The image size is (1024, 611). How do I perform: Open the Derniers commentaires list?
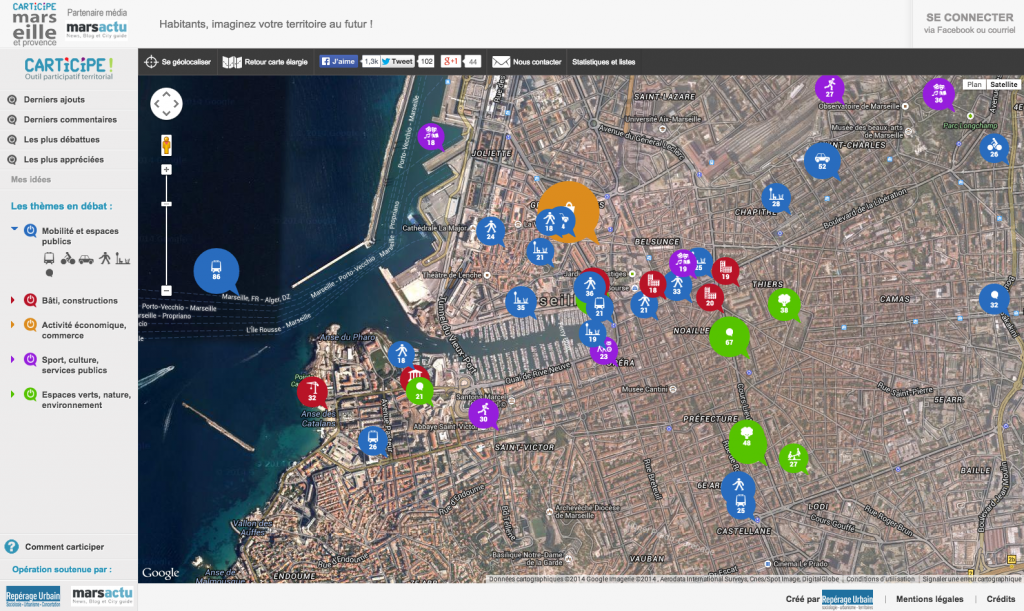pos(70,120)
